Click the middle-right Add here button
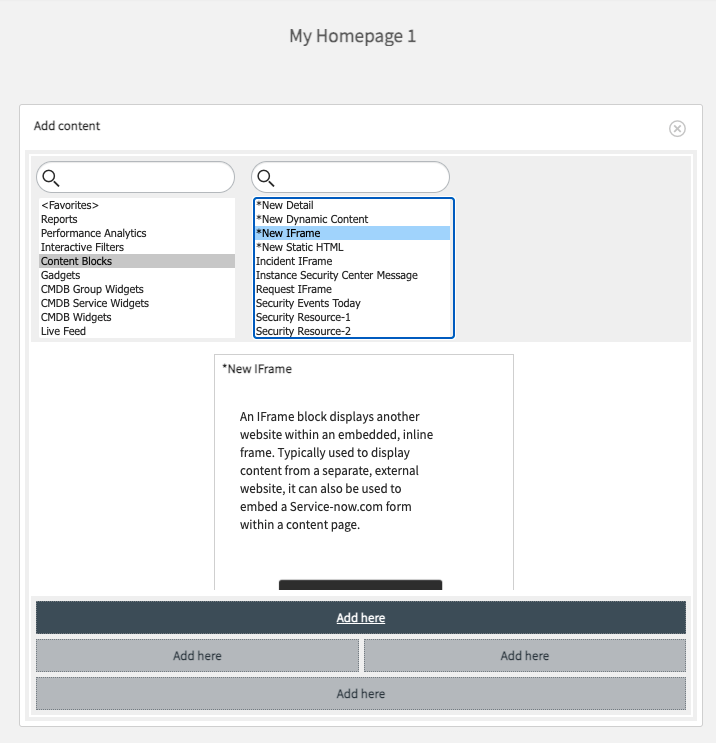Viewport: 716px width, 743px height. pyautogui.click(x=524, y=656)
